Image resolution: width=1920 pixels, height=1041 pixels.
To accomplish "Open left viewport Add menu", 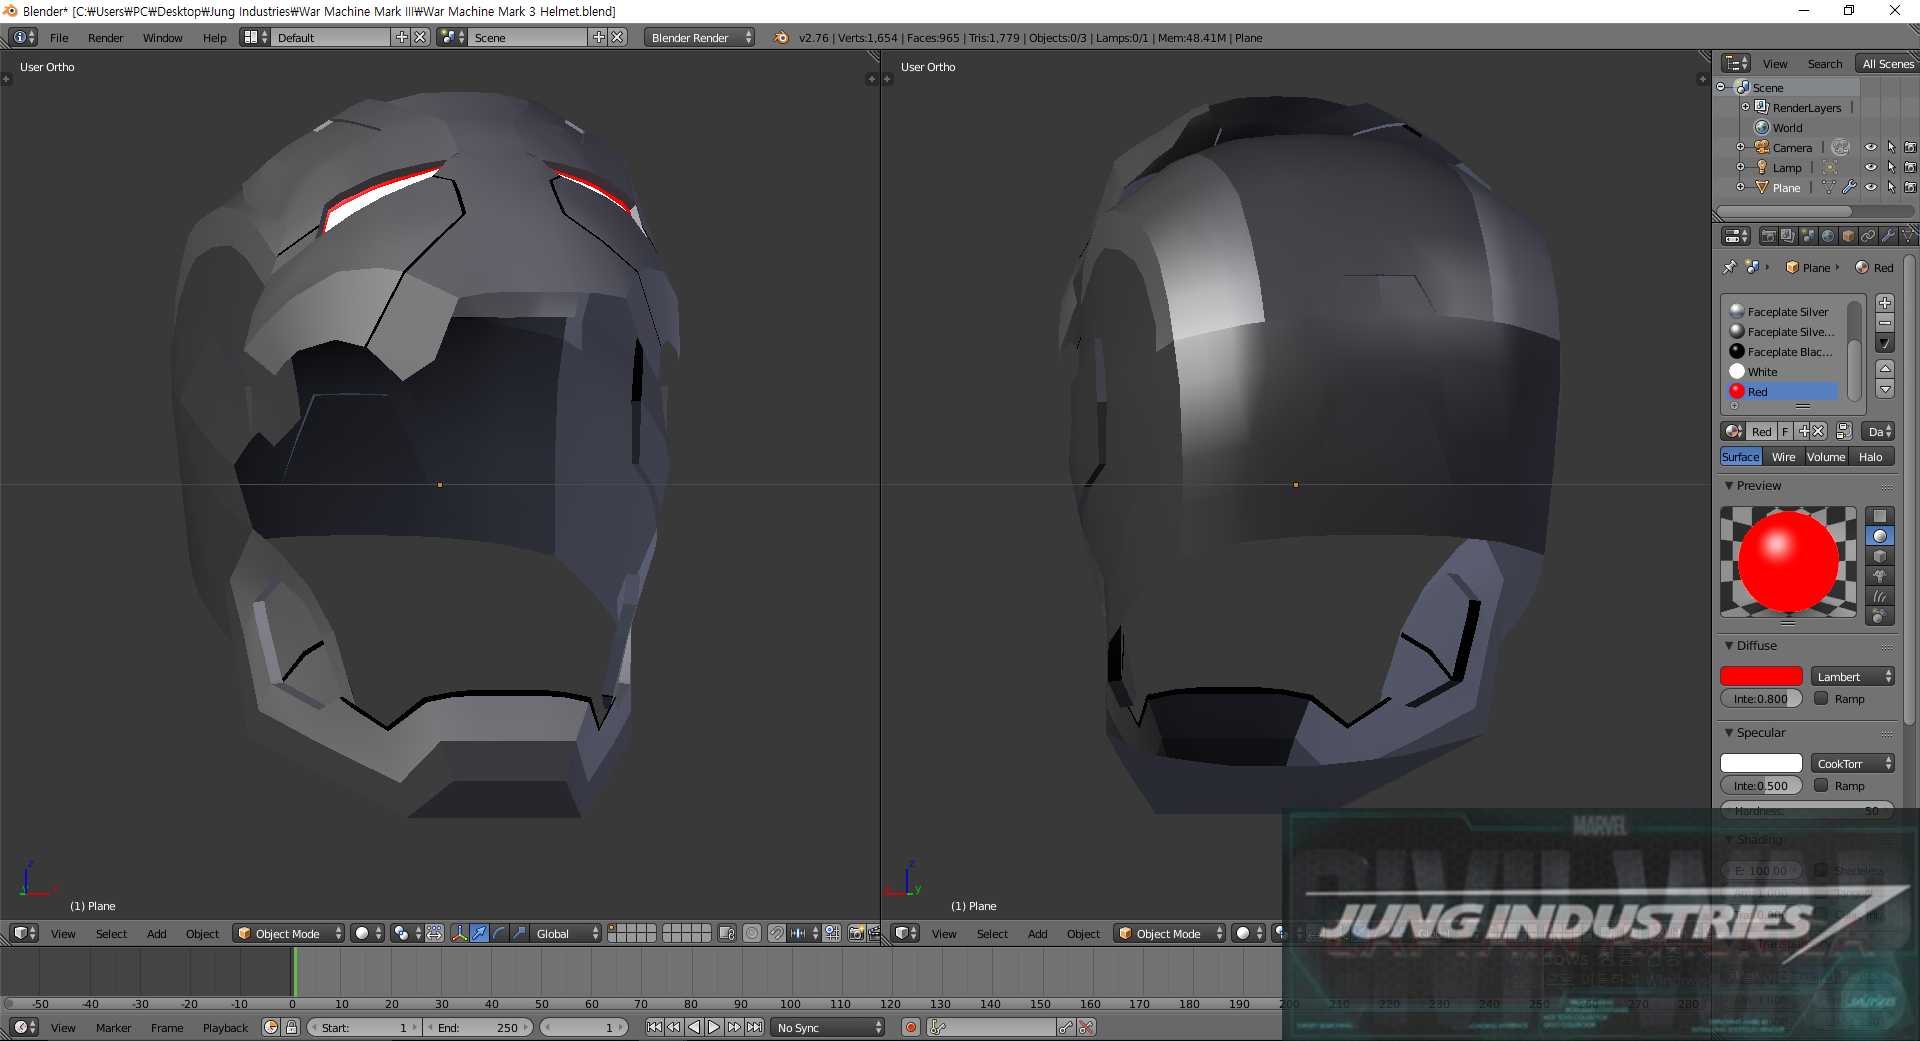I will click(x=156, y=933).
